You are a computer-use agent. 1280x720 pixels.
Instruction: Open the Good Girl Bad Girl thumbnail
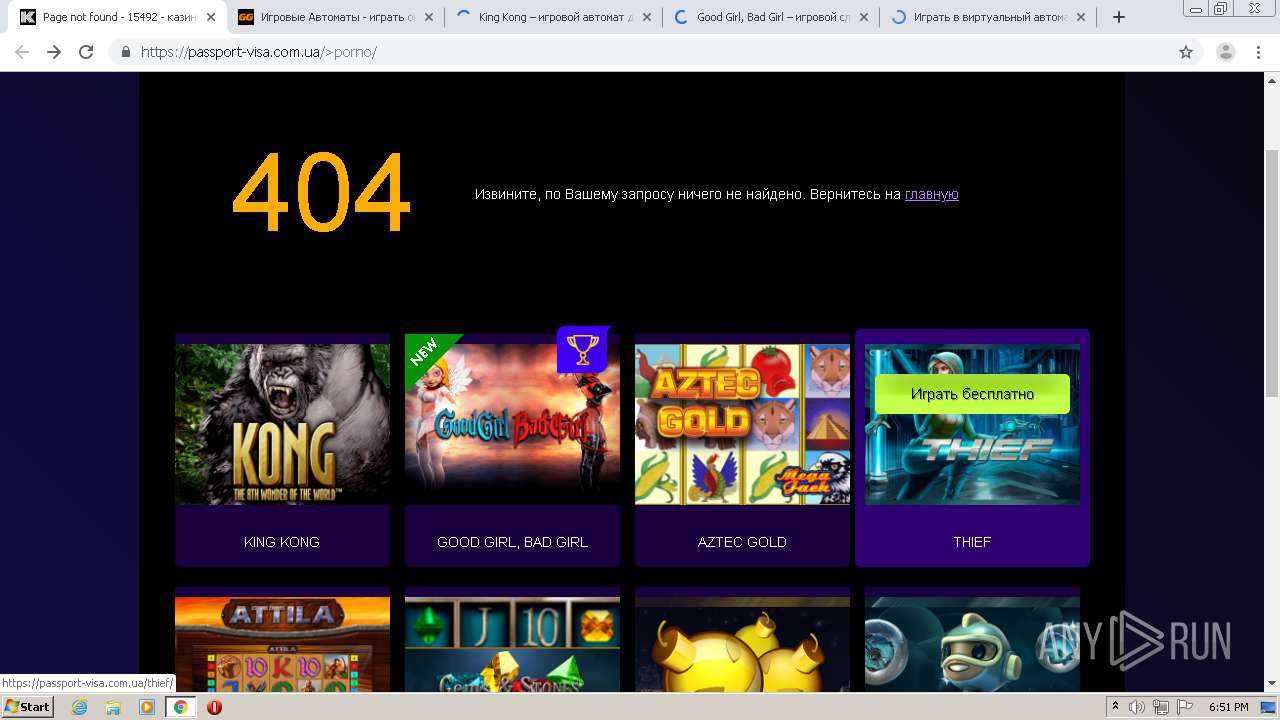pyautogui.click(x=512, y=424)
